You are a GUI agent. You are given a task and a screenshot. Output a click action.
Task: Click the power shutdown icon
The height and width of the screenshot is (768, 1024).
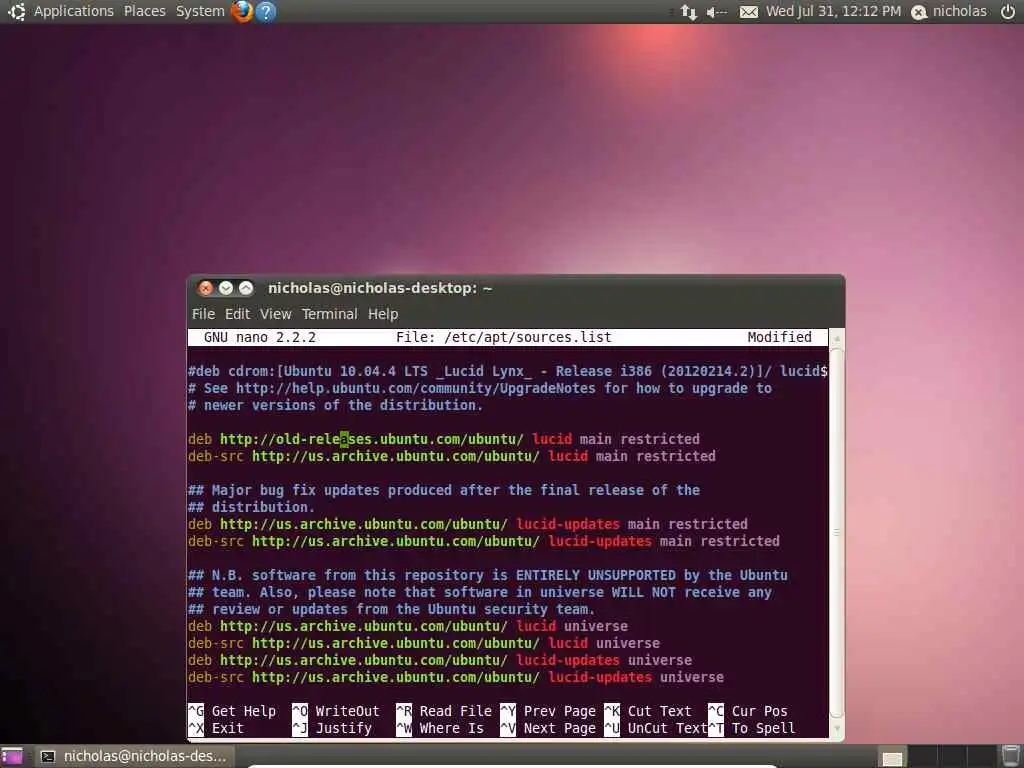click(1008, 11)
